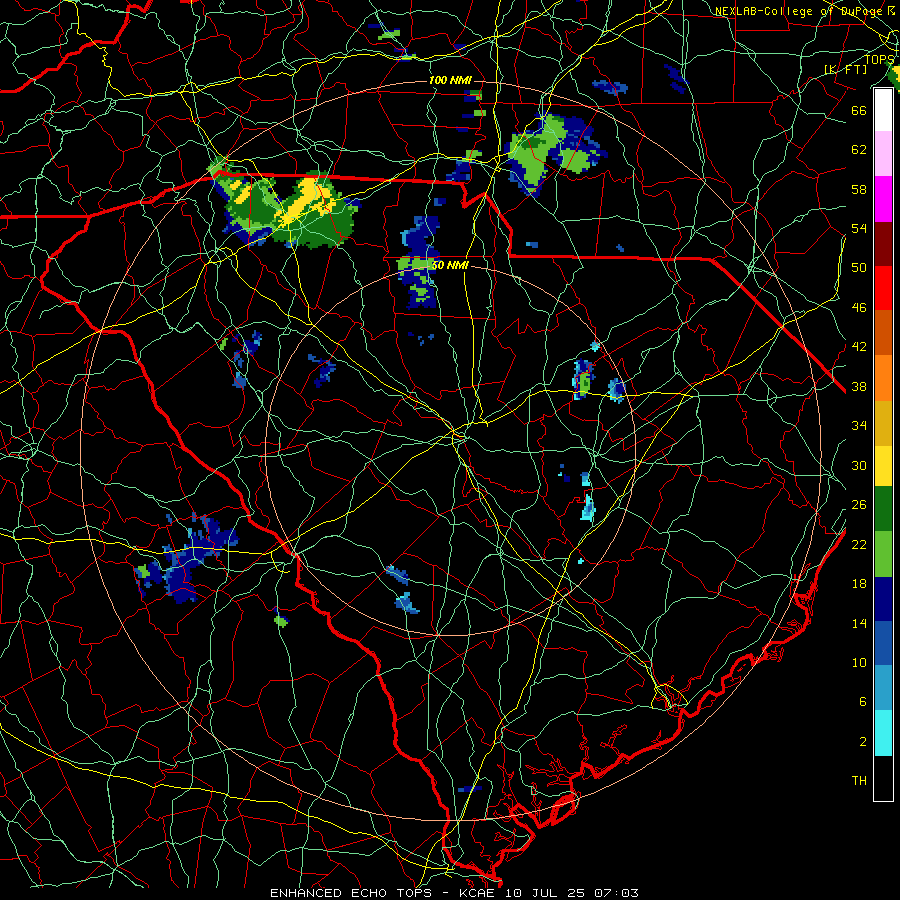Image resolution: width=900 pixels, height=900 pixels.
Task: Click the legend value '22'
Action: pyautogui.click(x=859, y=544)
